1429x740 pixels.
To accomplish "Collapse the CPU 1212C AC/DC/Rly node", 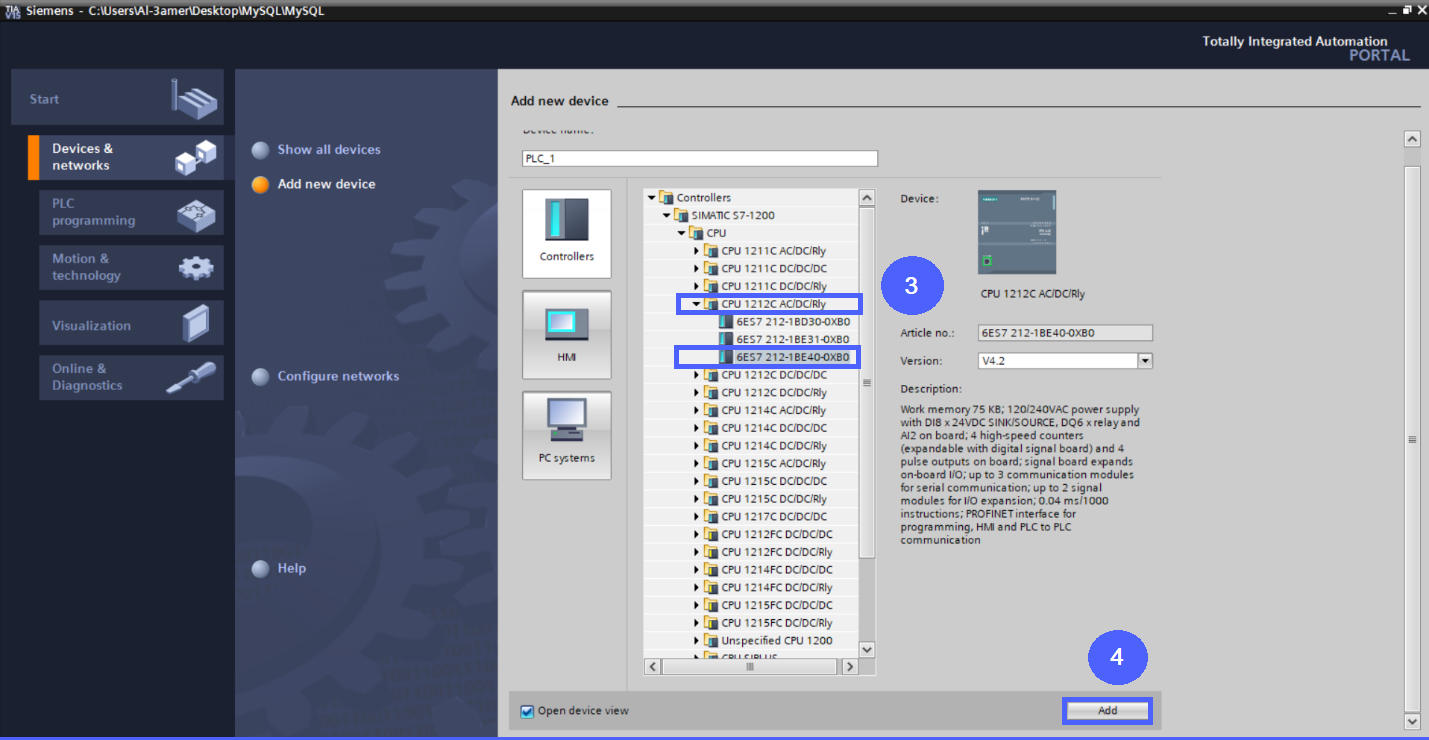I will [x=696, y=304].
